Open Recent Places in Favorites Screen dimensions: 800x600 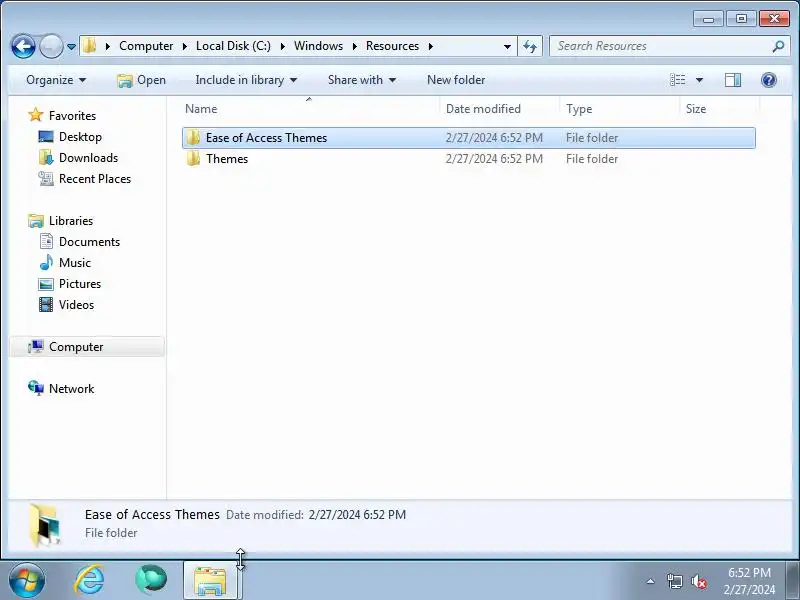click(95, 179)
